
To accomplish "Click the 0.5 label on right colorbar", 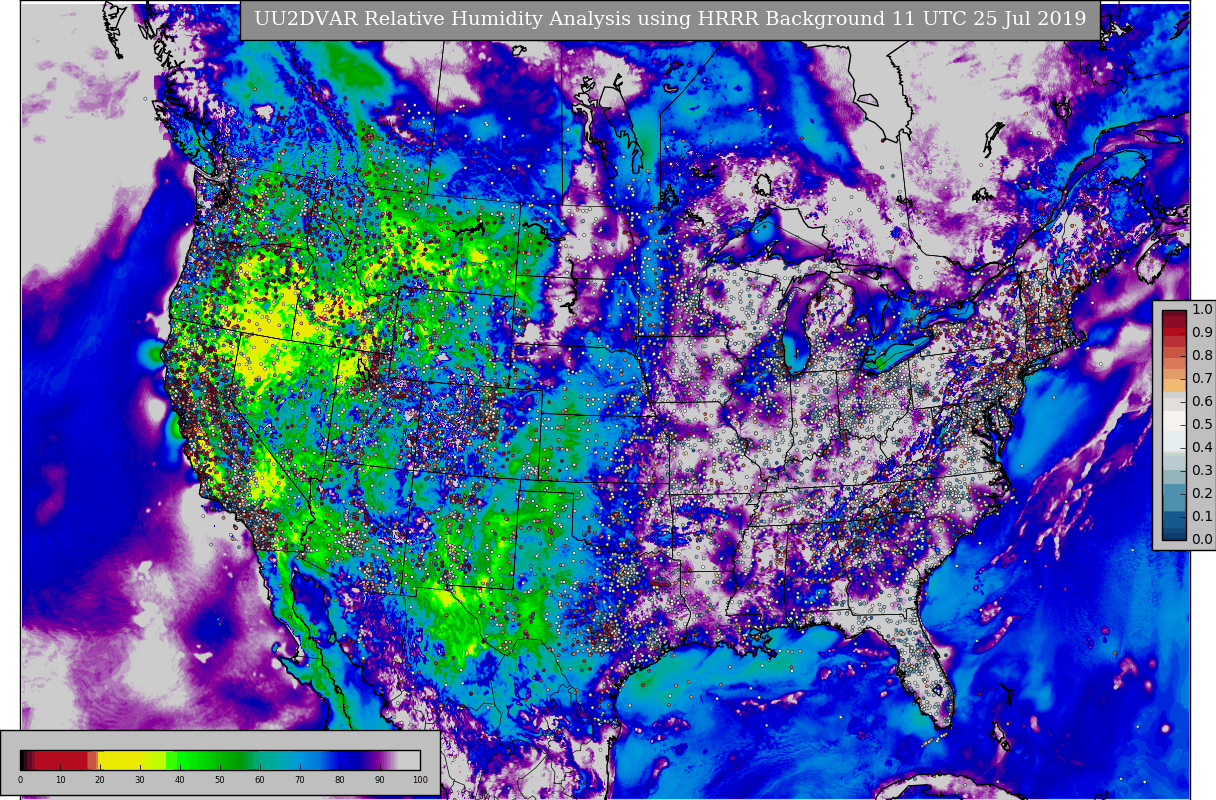I will tap(1202, 424).
